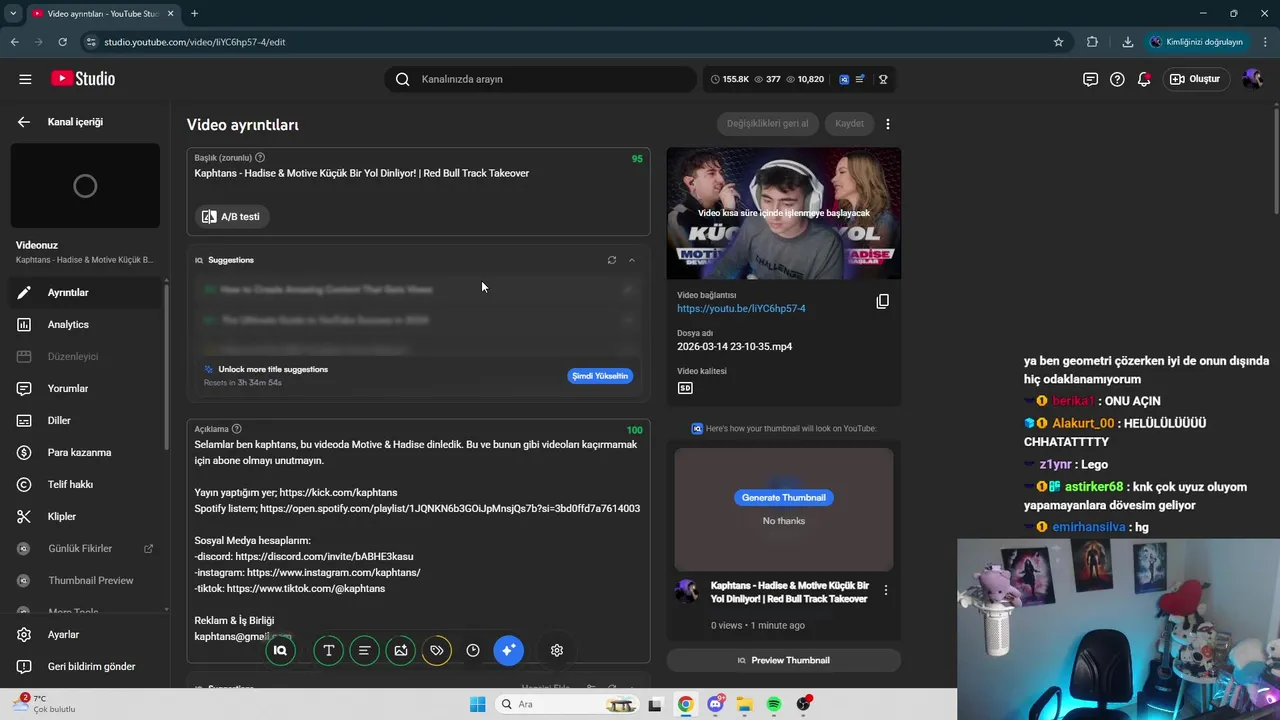Click the title help question mark icon
This screenshot has height=720, width=1280.
point(260,158)
